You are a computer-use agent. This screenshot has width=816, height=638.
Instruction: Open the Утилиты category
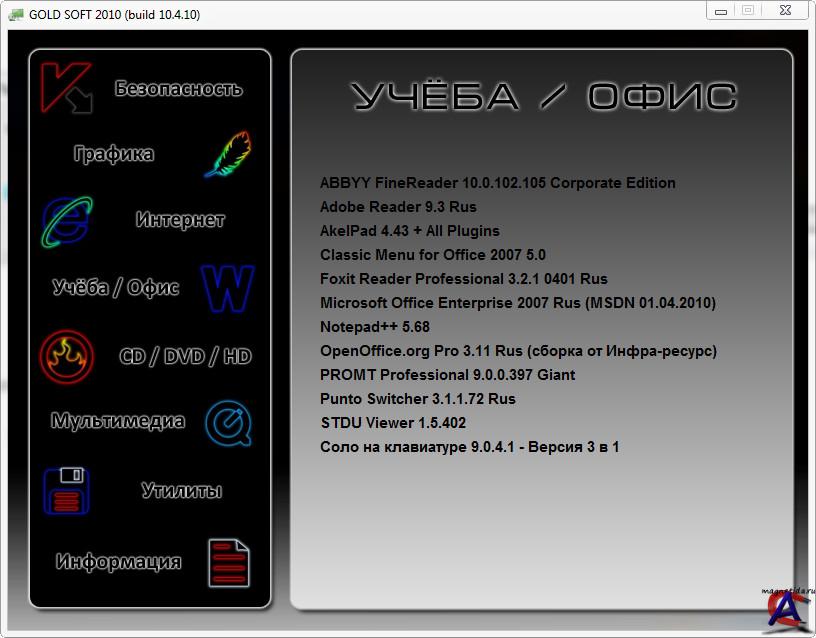tap(182, 490)
